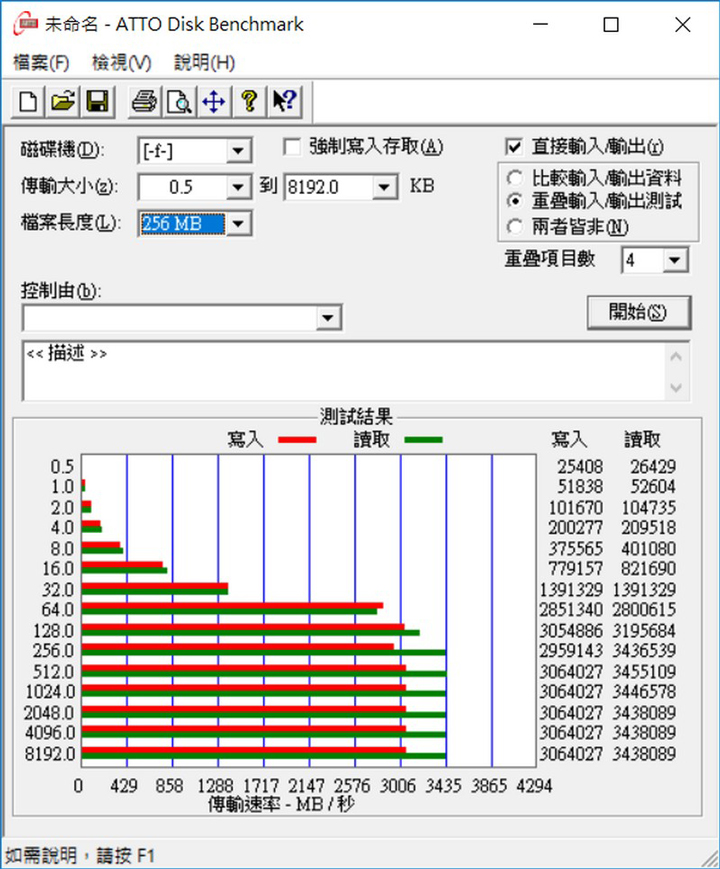
Task: Click the four-arrow move toolbar icon
Action: [x=214, y=102]
